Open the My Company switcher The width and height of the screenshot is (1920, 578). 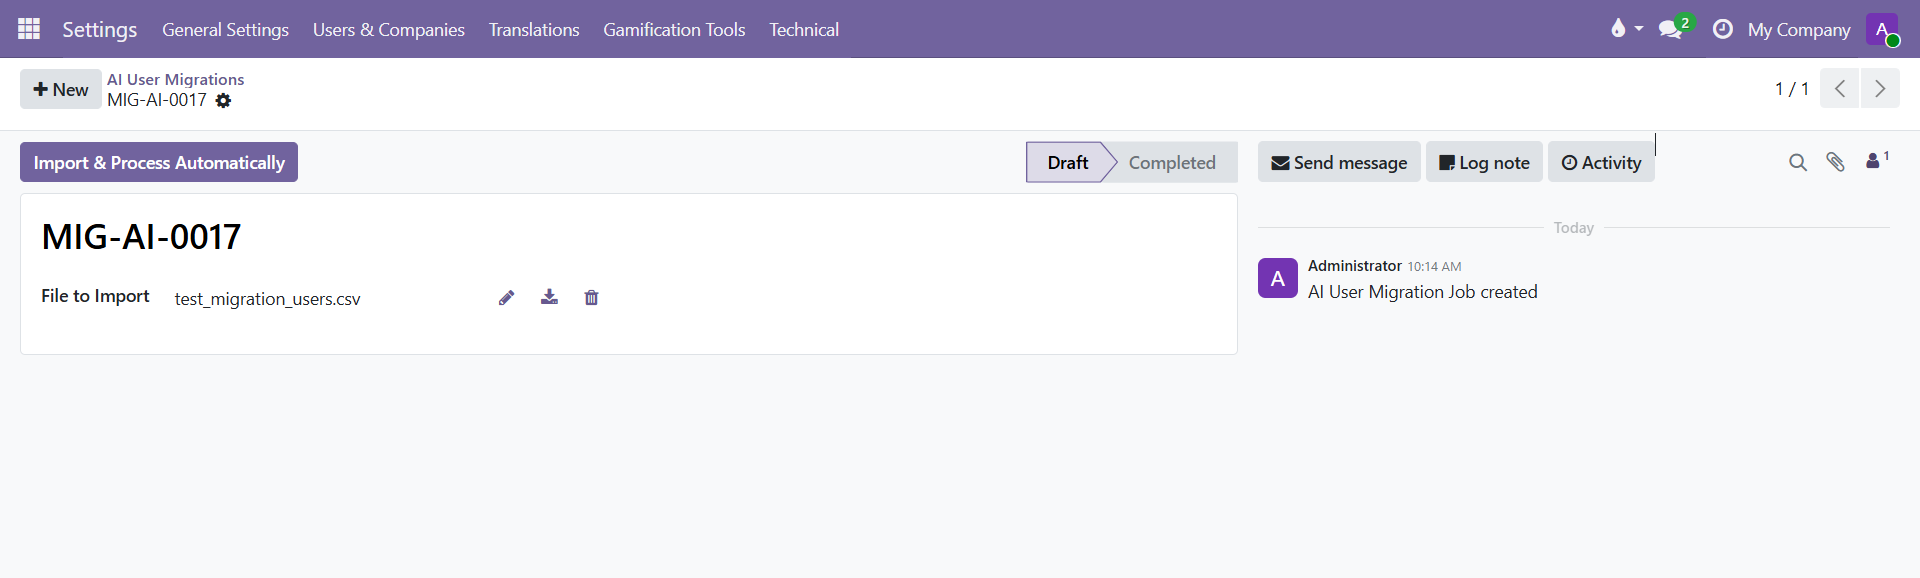tap(1799, 30)
